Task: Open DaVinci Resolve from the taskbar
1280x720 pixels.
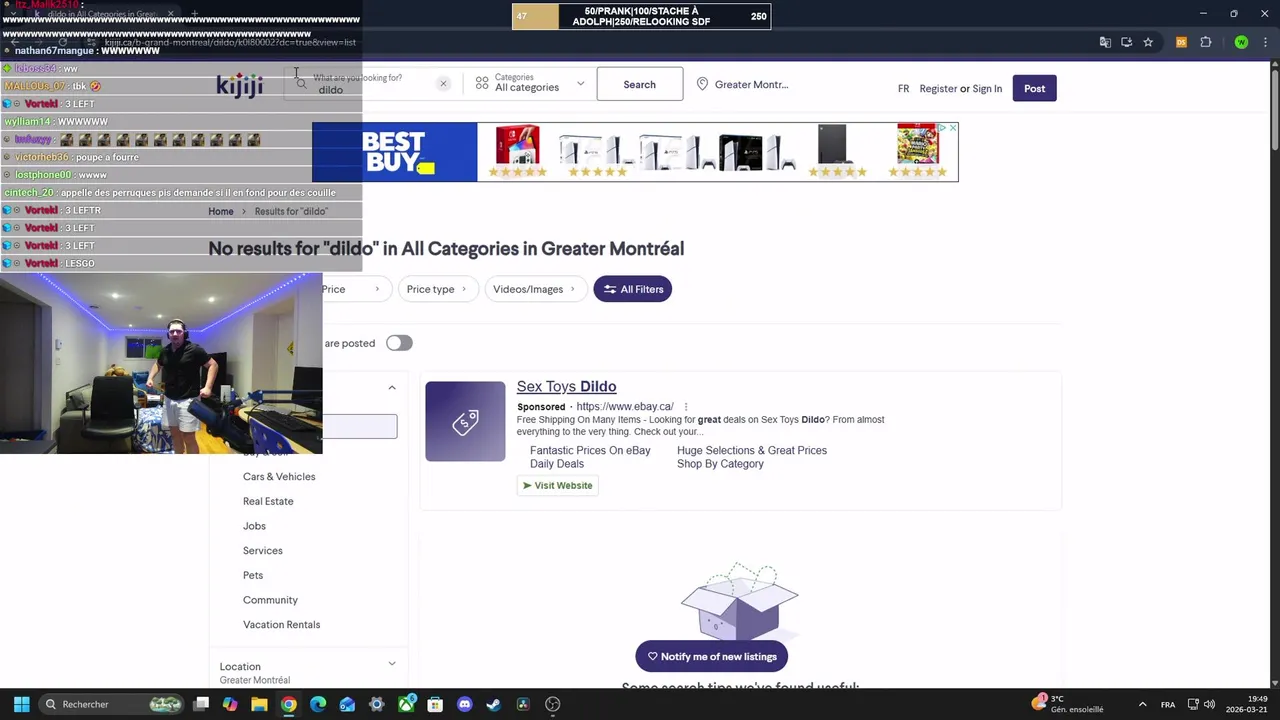Action: tap(523, 704)
